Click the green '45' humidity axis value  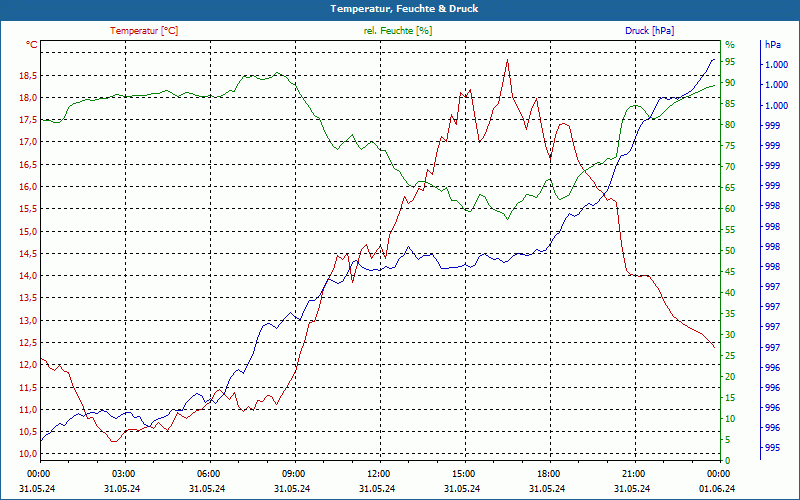pyautogui.click(x=730, y=271)
